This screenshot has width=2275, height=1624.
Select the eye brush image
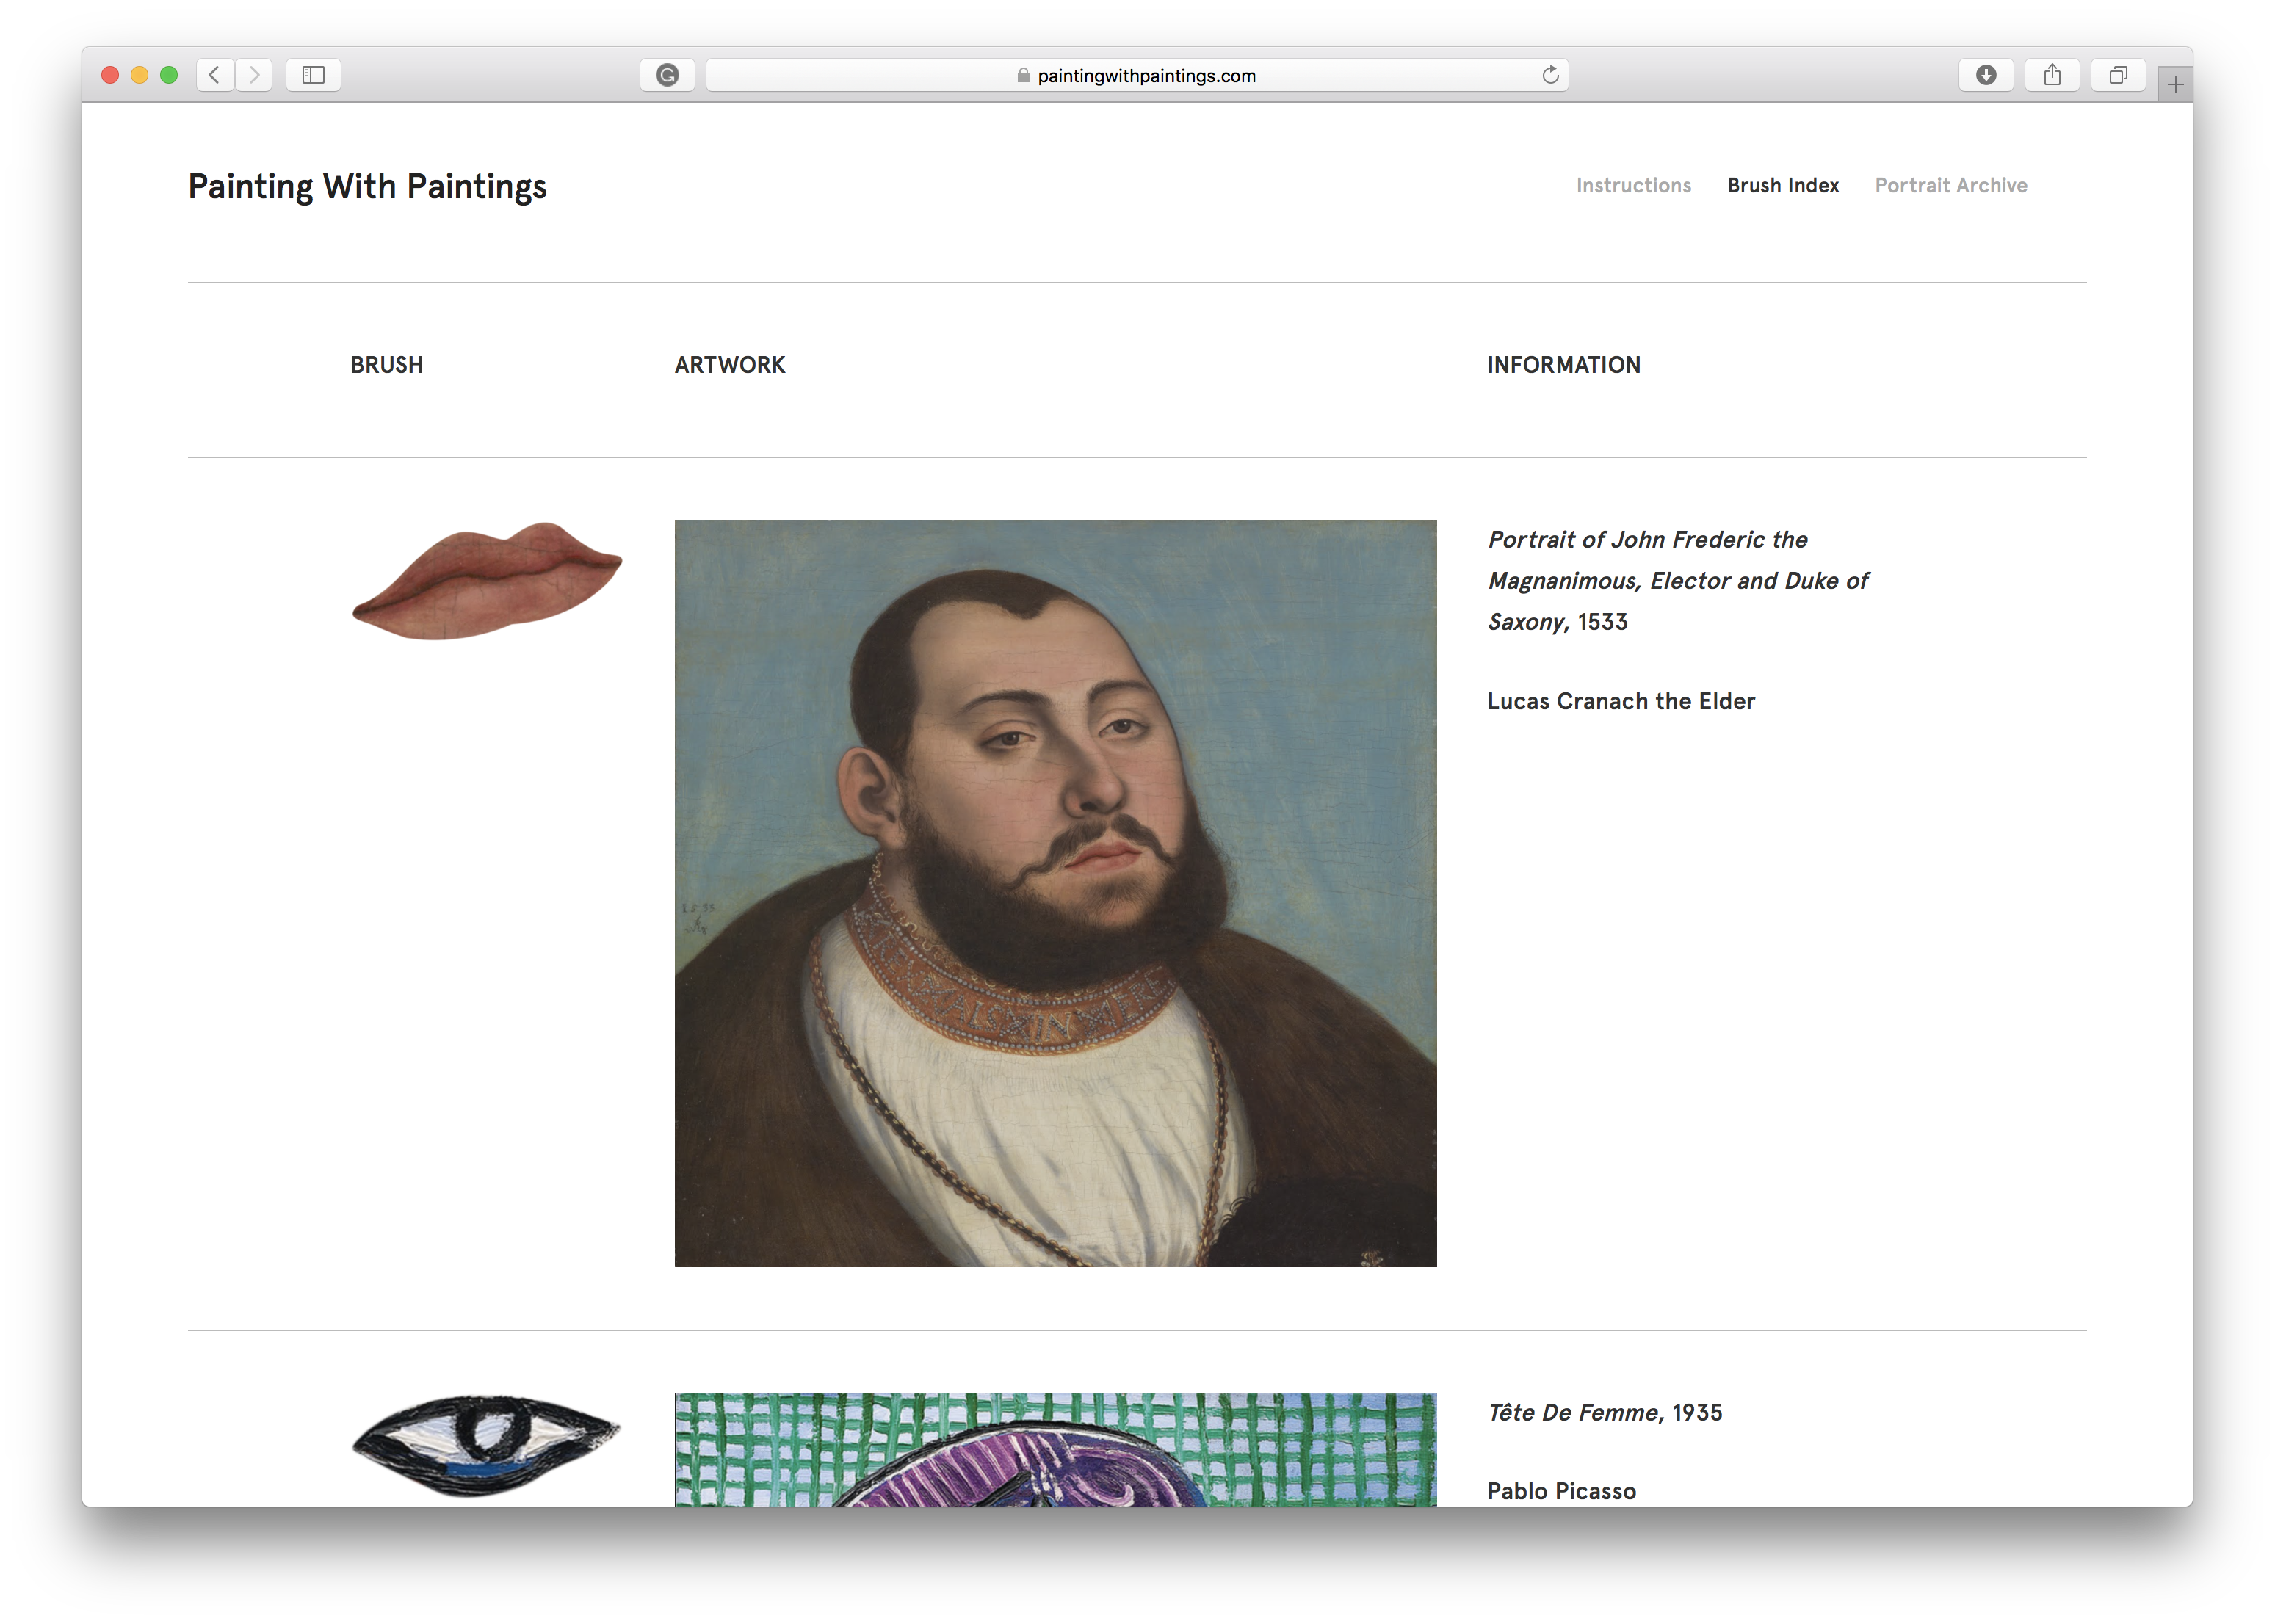click(486, 1444)
